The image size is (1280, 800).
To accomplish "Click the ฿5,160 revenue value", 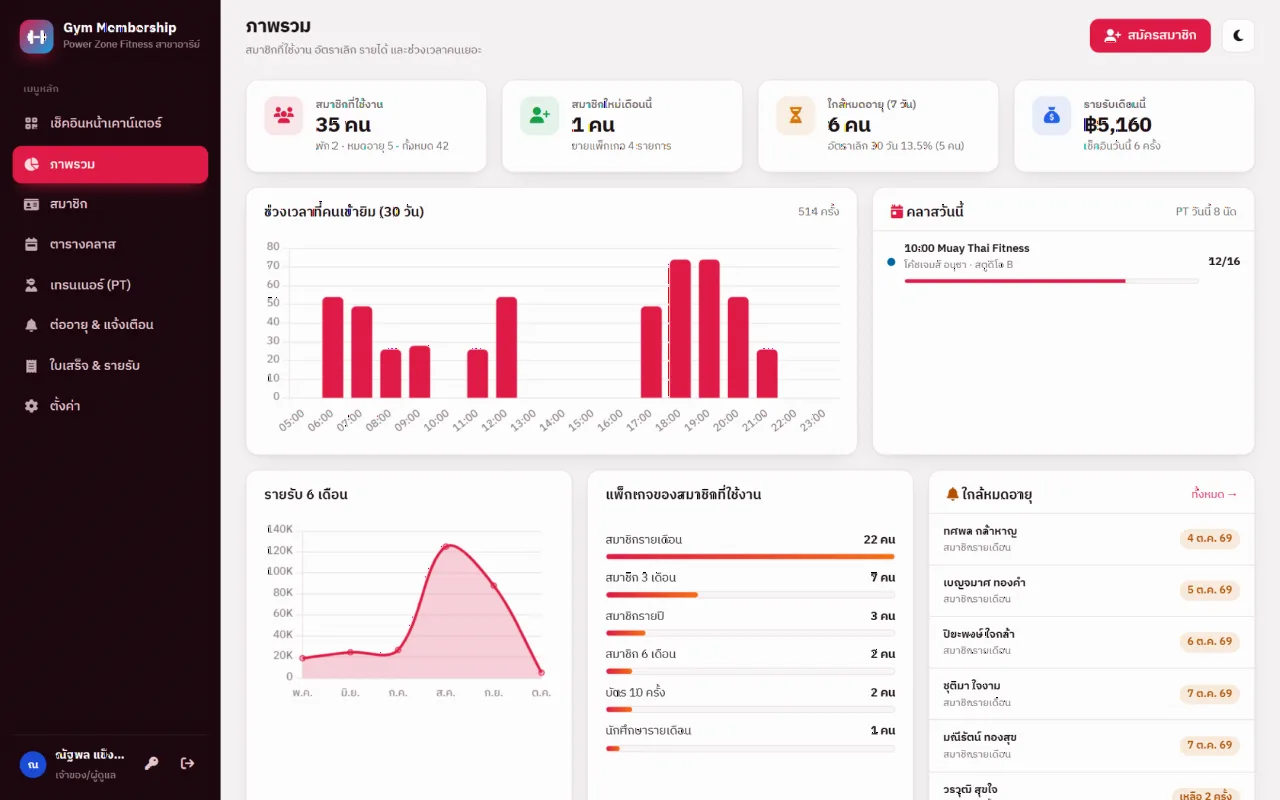I will 1118,125.
